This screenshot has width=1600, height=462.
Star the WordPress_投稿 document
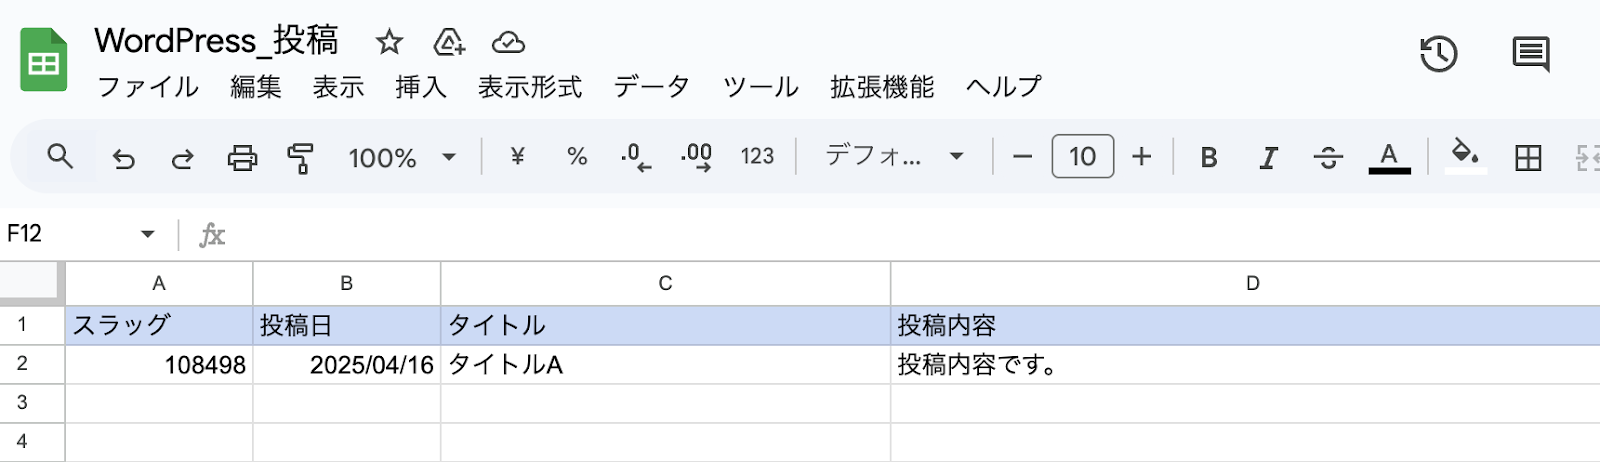tap(389, 42)
